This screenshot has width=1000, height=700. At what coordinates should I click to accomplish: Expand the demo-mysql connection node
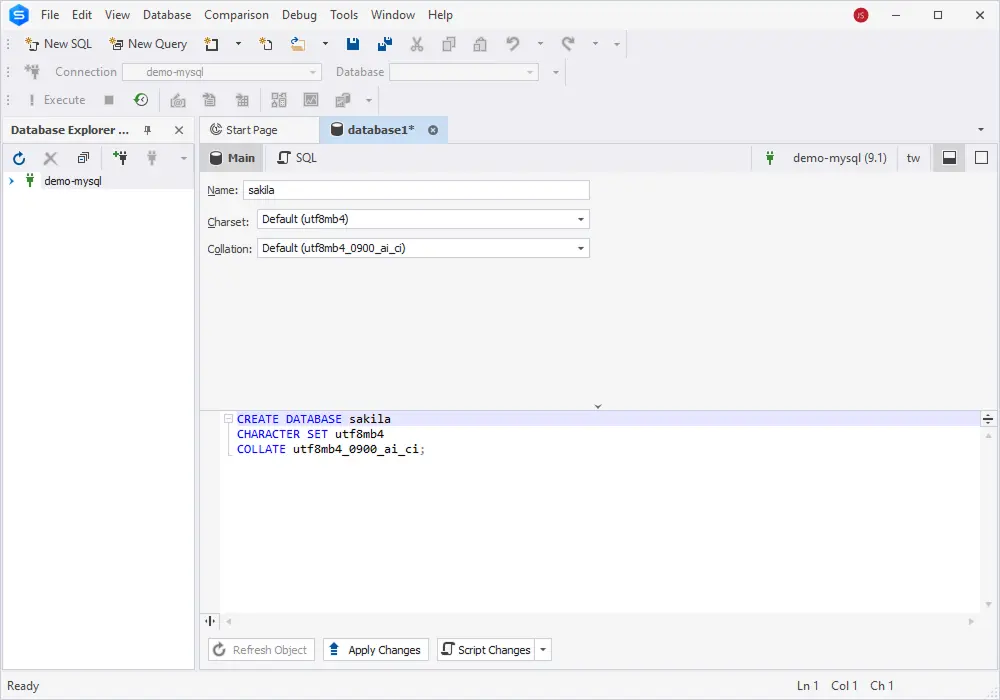point(11,181)
